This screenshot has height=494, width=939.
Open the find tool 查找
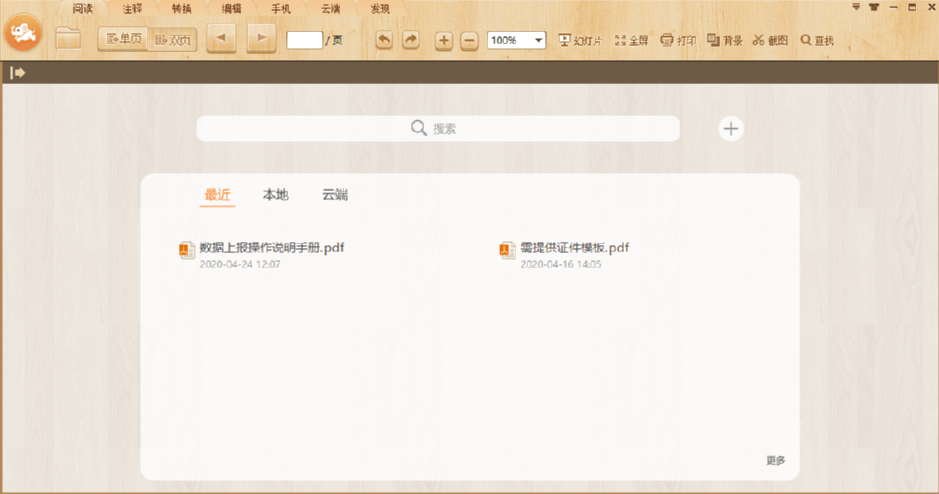(817, 40)
